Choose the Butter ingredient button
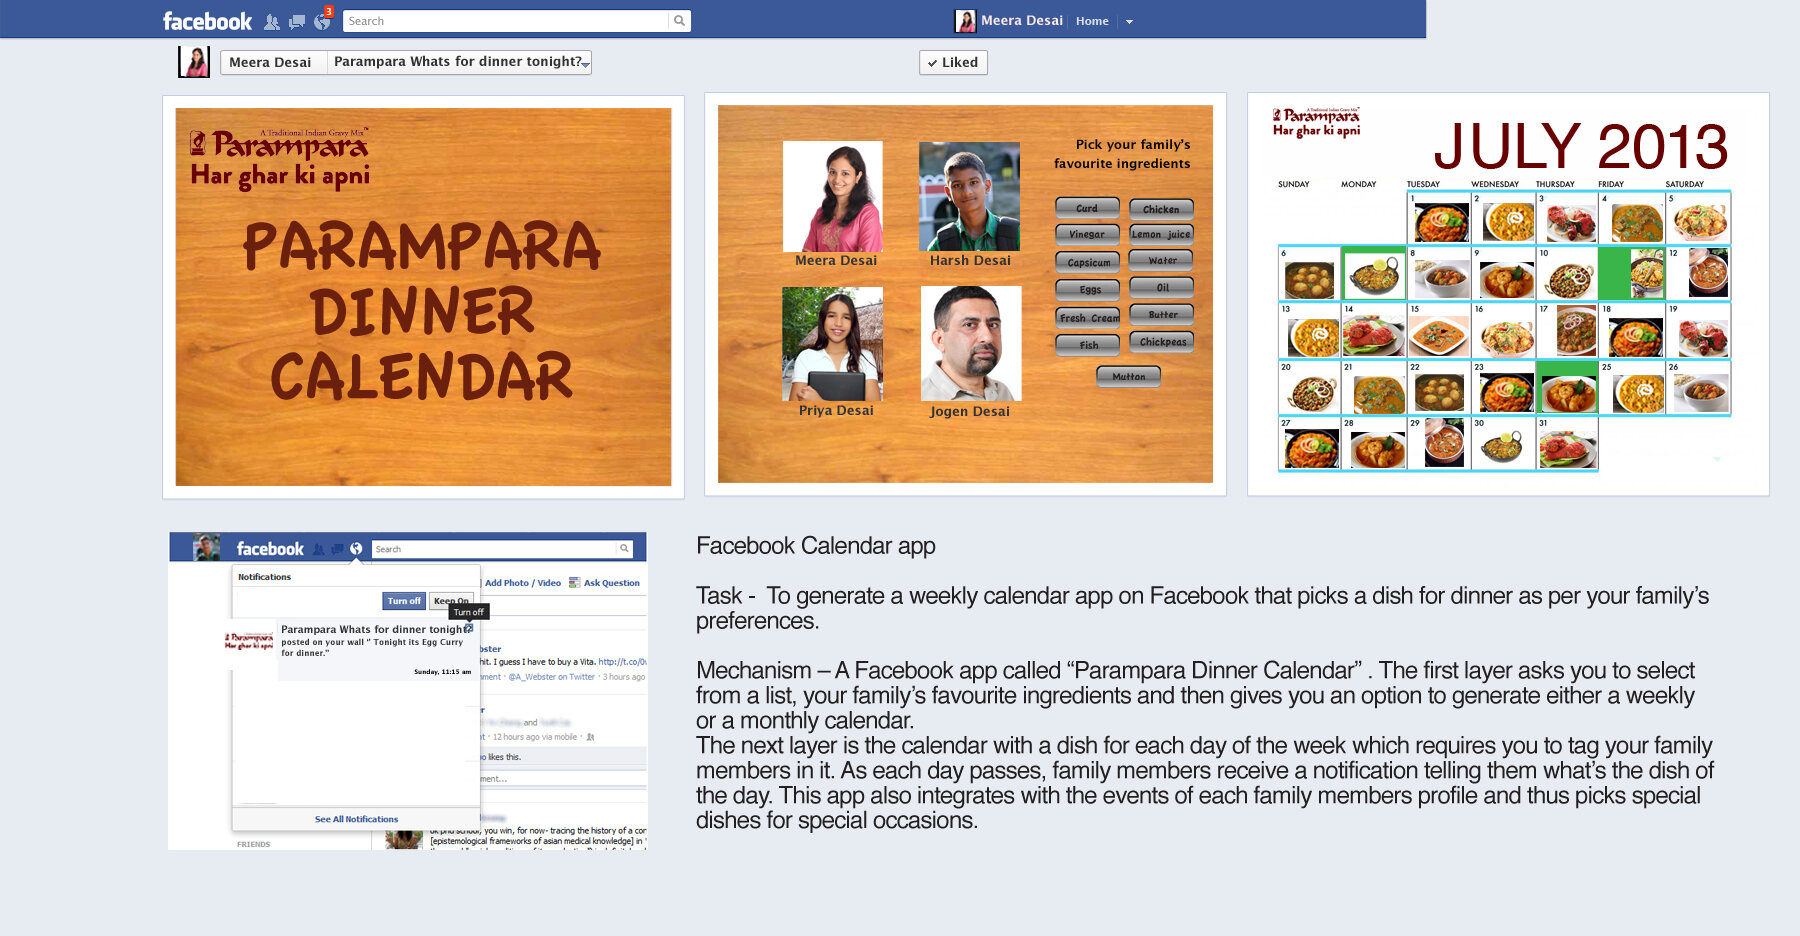1800x936 pixels. click(1161, 314)
